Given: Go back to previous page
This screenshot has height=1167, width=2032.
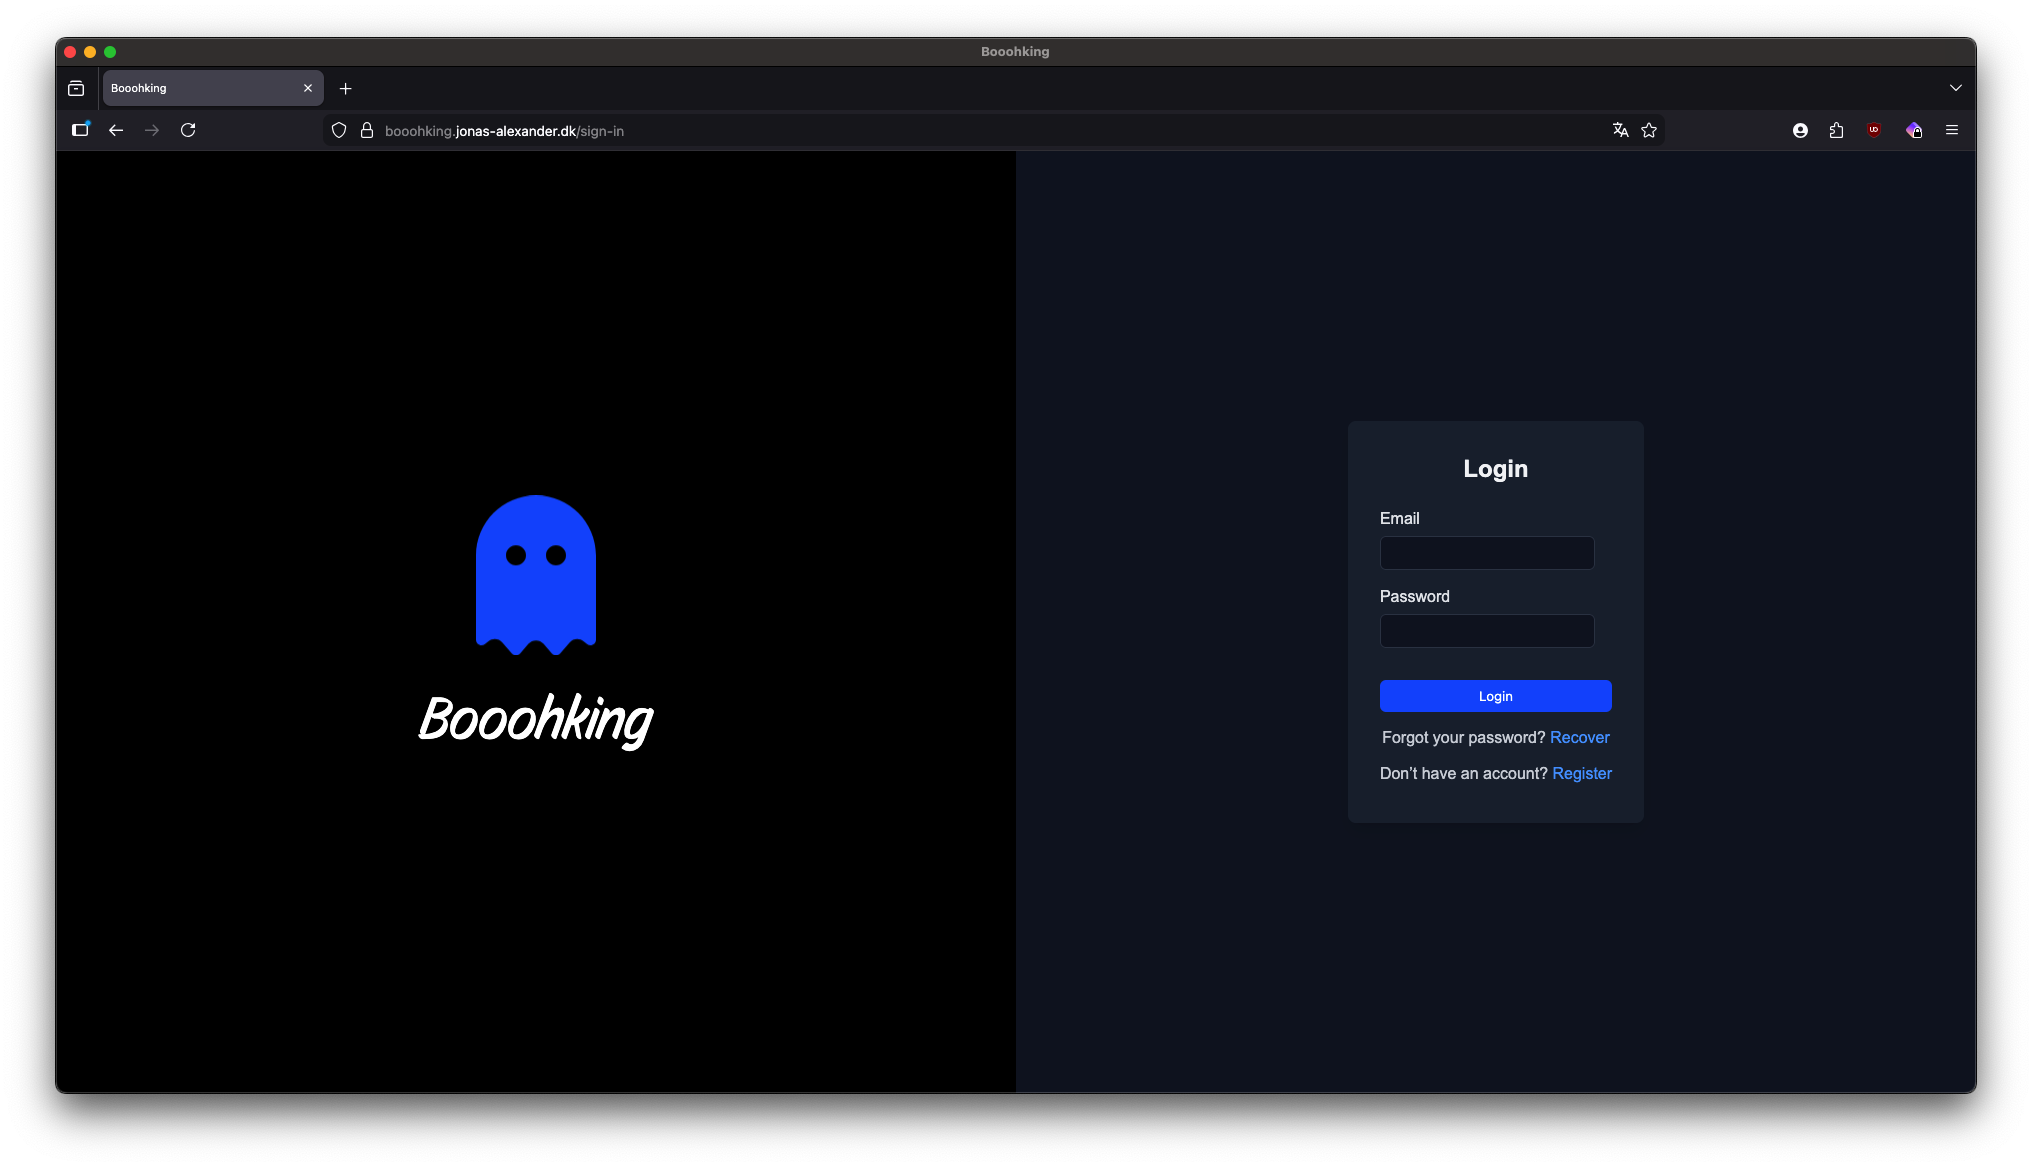Looking at the screenshot, I should (116, 130).
